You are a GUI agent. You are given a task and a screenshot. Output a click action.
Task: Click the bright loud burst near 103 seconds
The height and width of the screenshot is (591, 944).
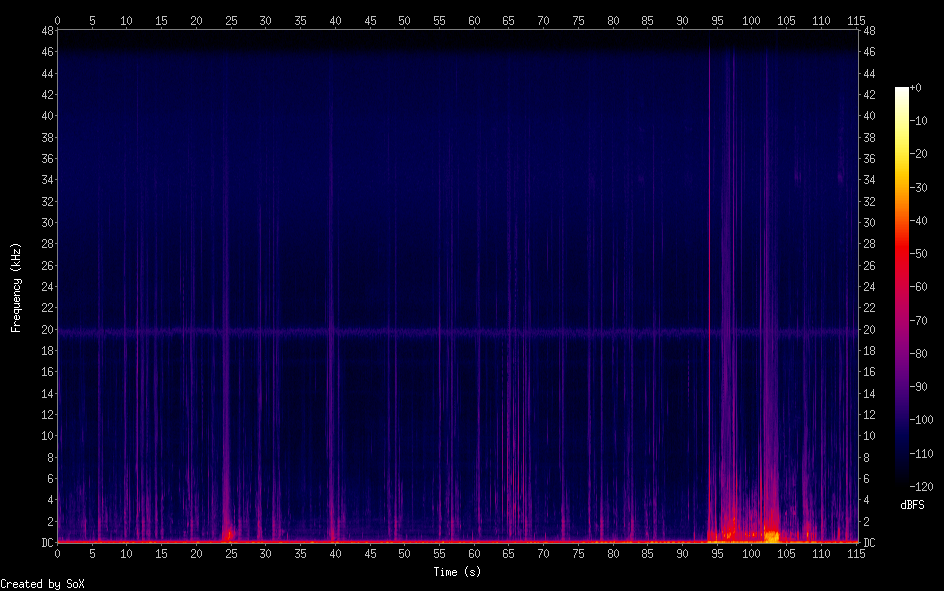[x=771, y=534]
